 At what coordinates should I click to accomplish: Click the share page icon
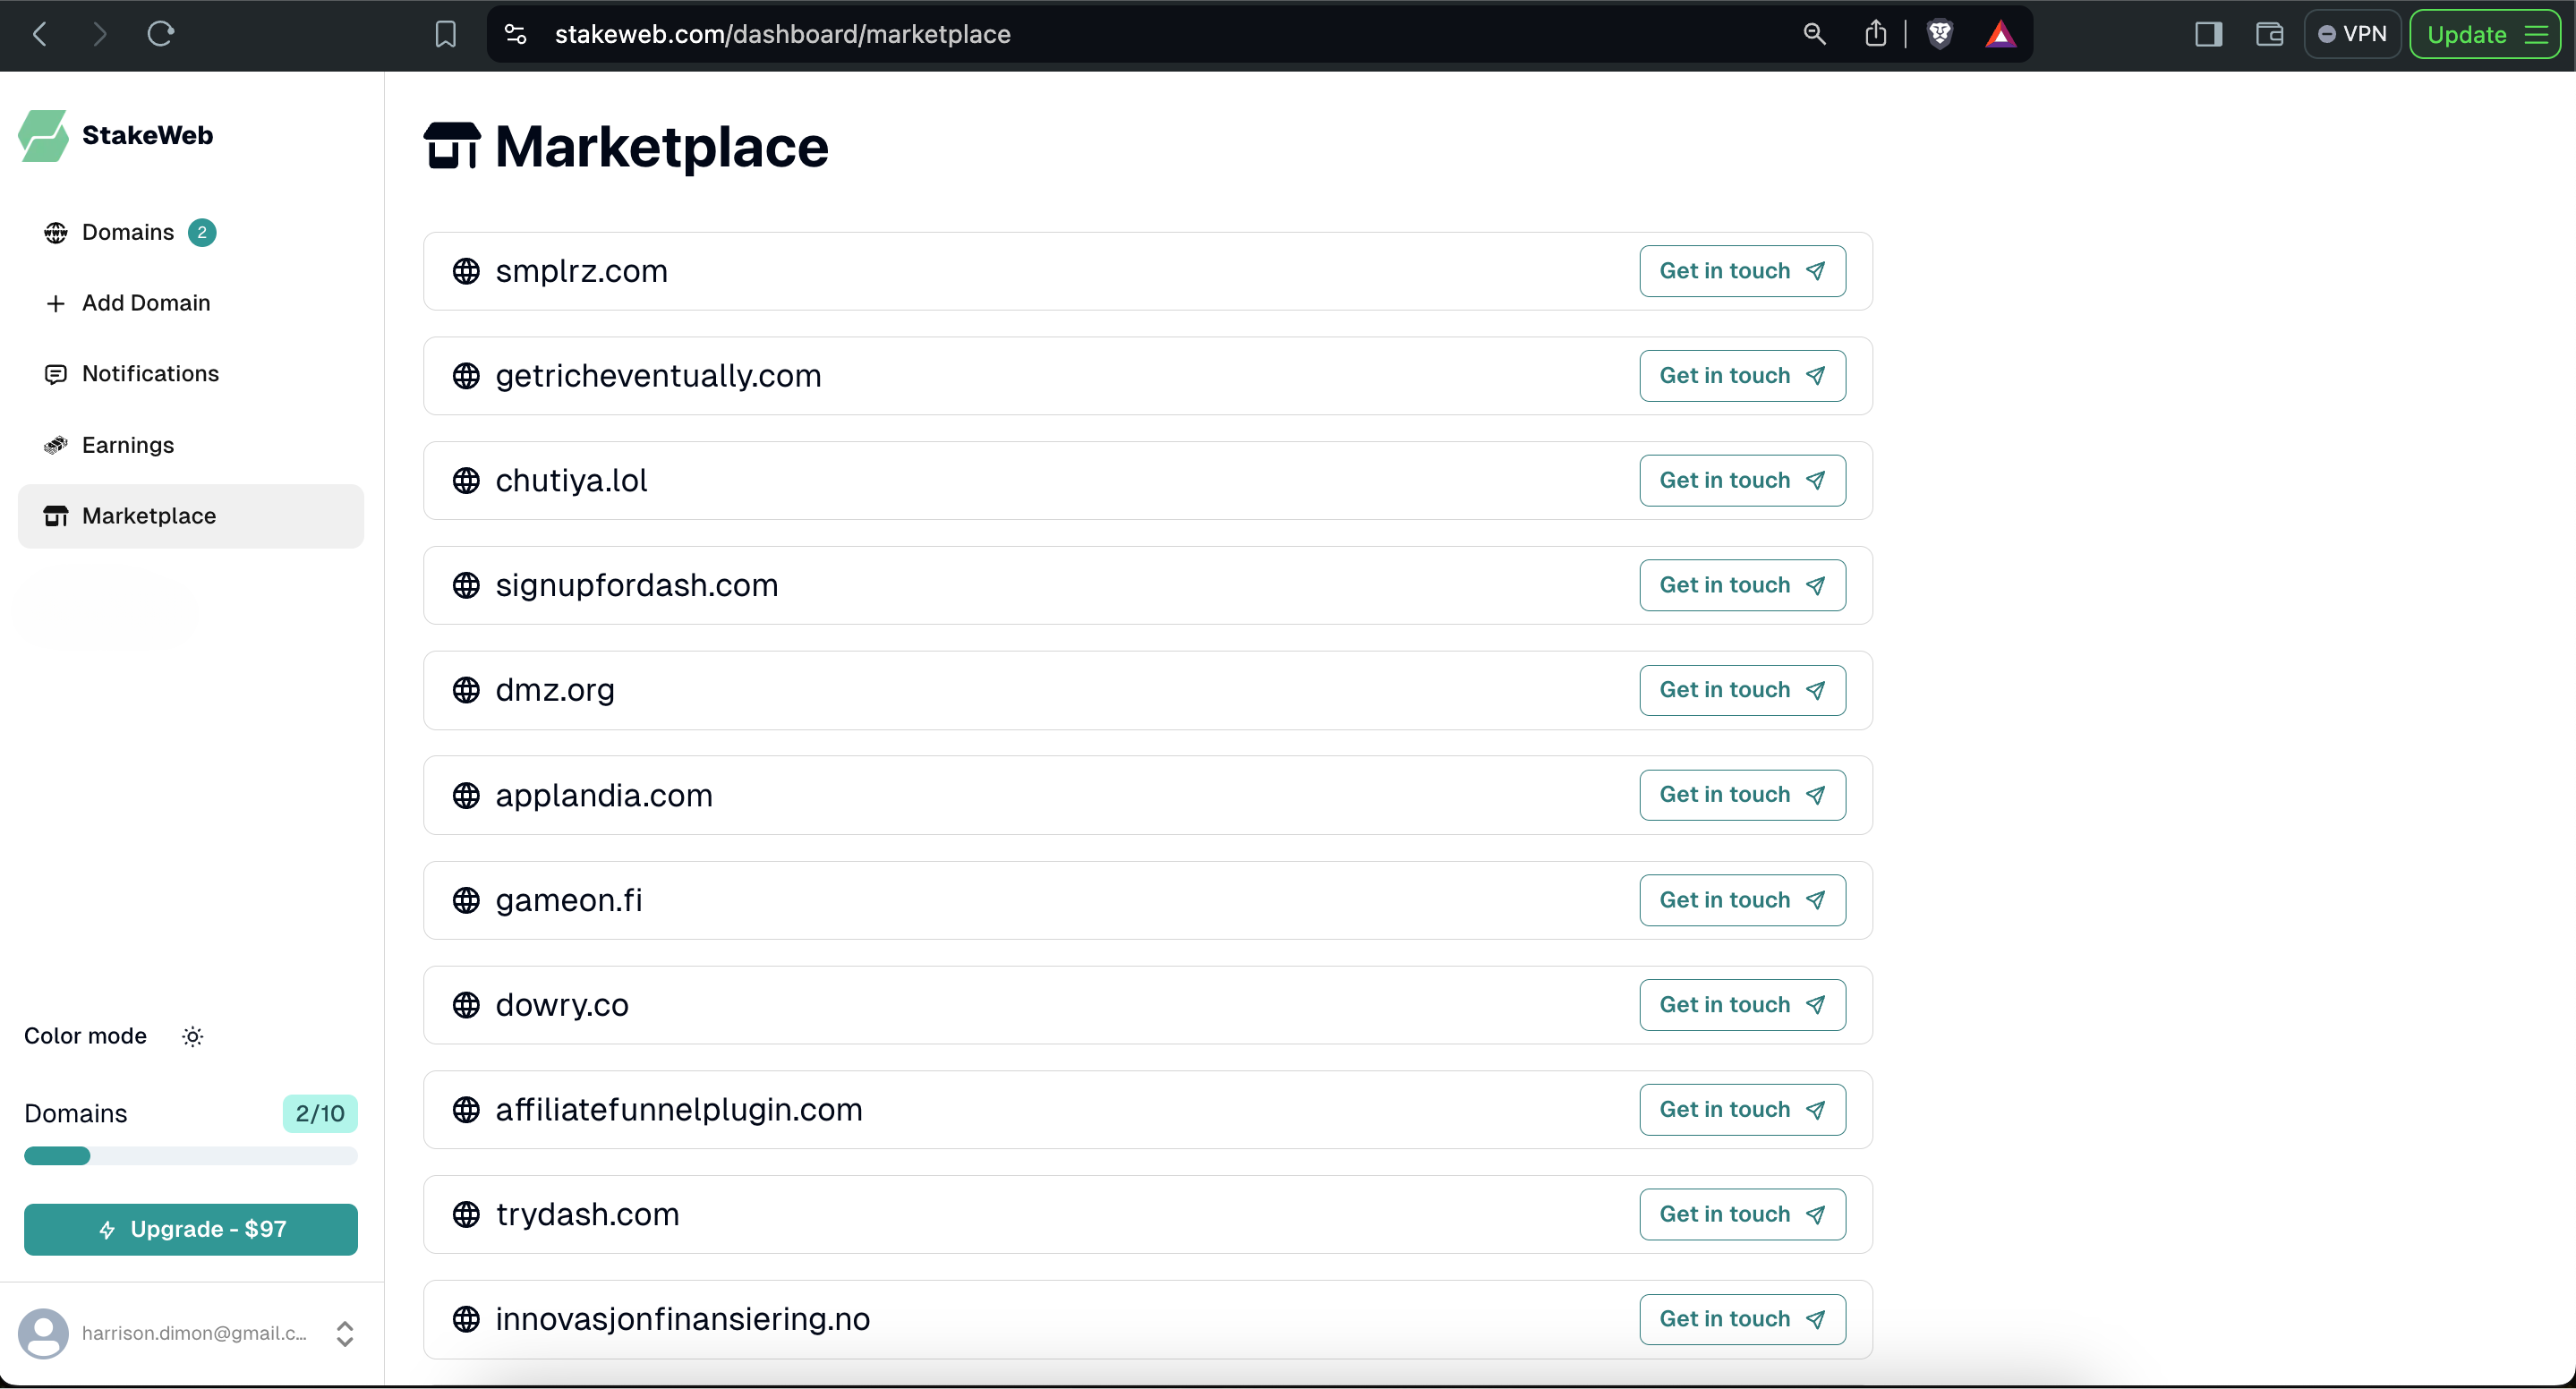point(1876,34)
